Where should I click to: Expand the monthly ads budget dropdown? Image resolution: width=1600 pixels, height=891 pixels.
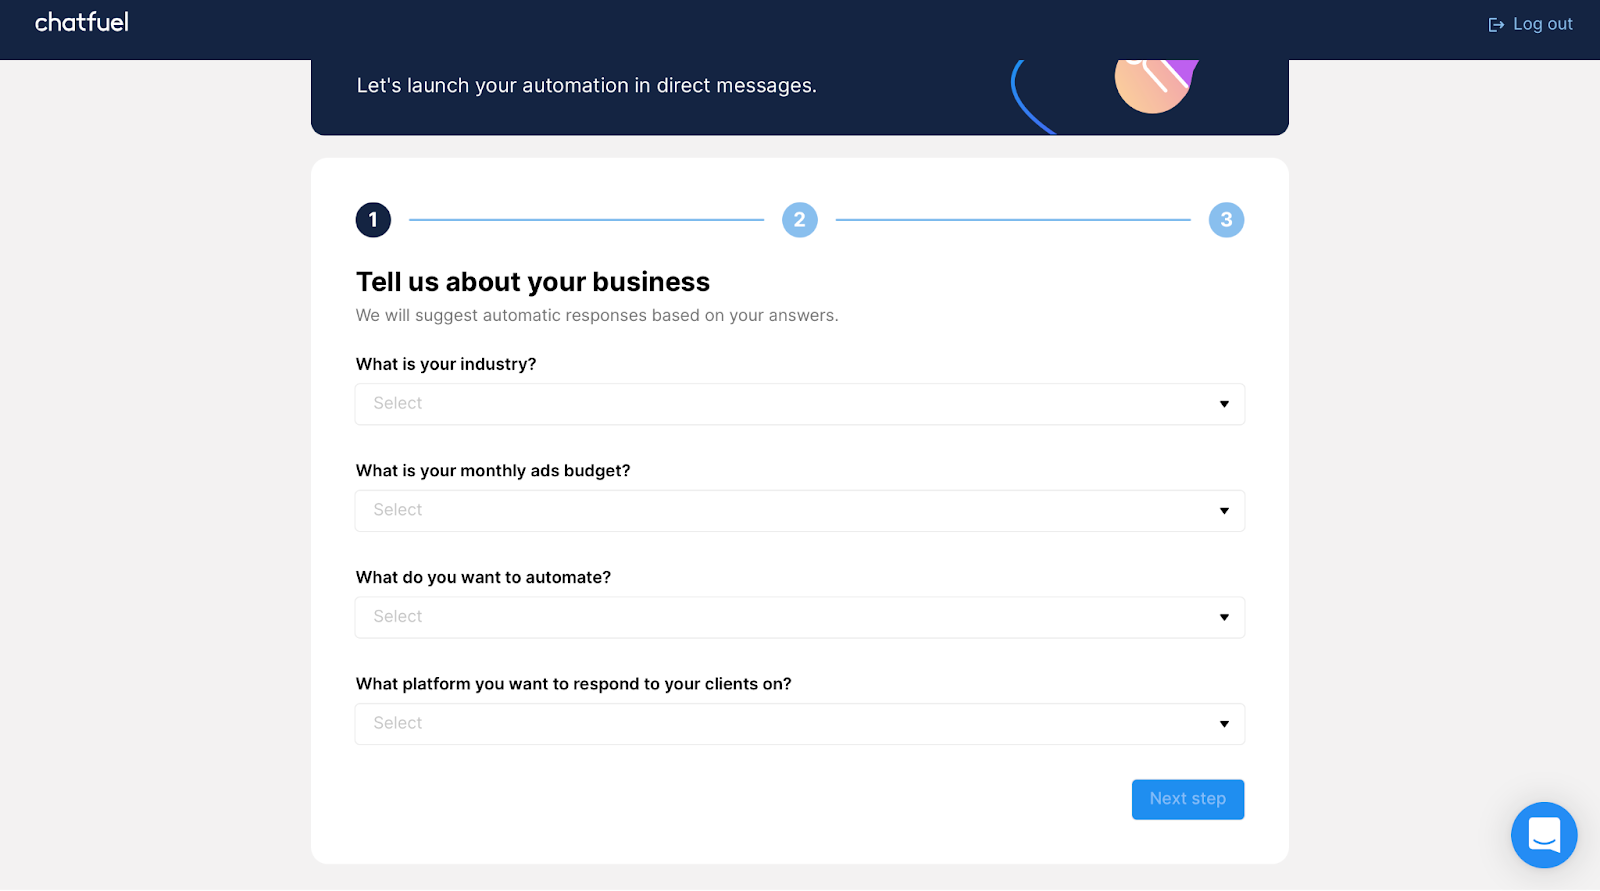click(x=799, y=511)
